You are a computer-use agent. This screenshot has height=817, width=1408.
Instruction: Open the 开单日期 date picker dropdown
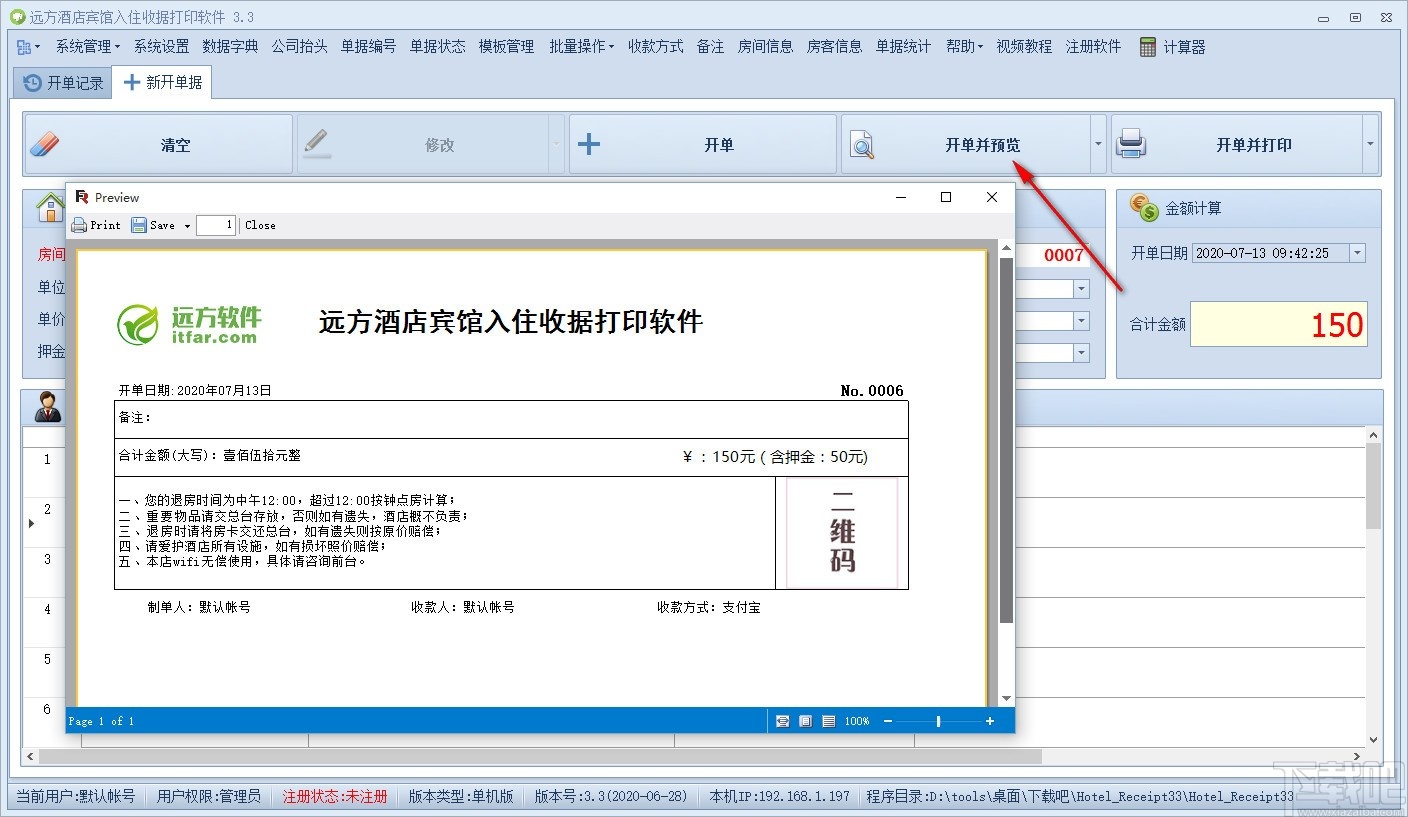(1357, 253)
